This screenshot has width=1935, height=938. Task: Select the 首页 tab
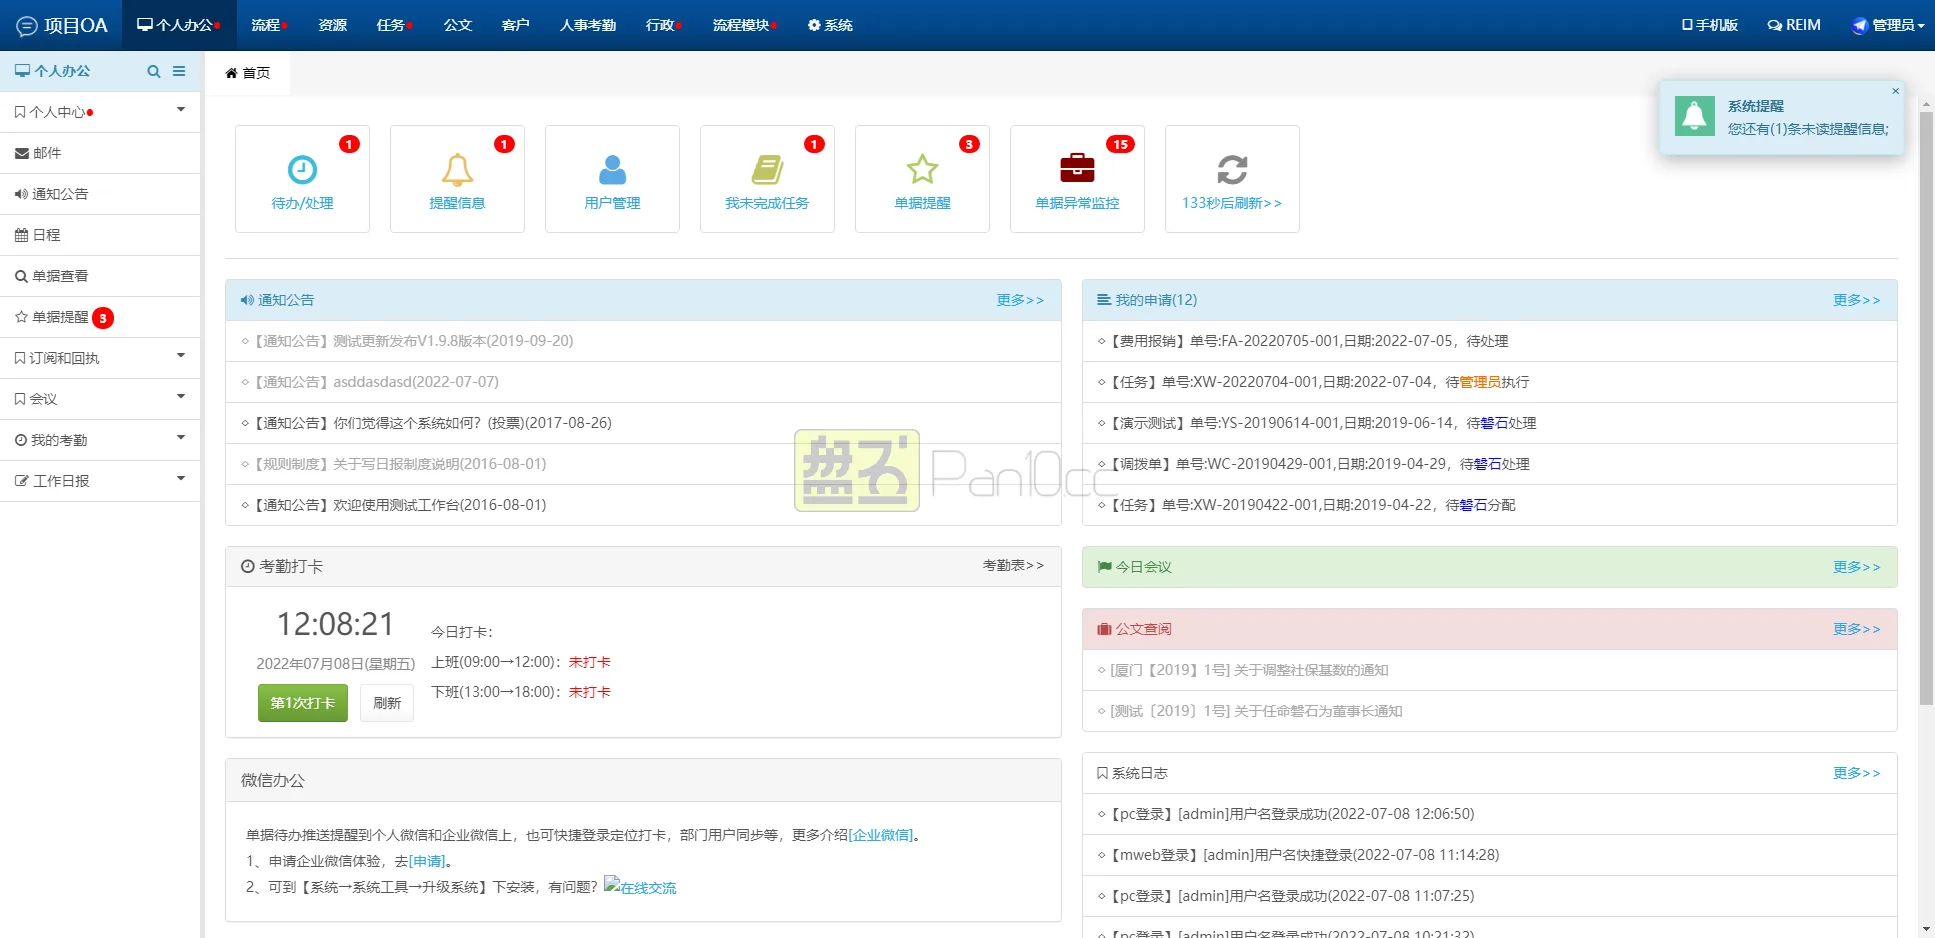(248, 72)
